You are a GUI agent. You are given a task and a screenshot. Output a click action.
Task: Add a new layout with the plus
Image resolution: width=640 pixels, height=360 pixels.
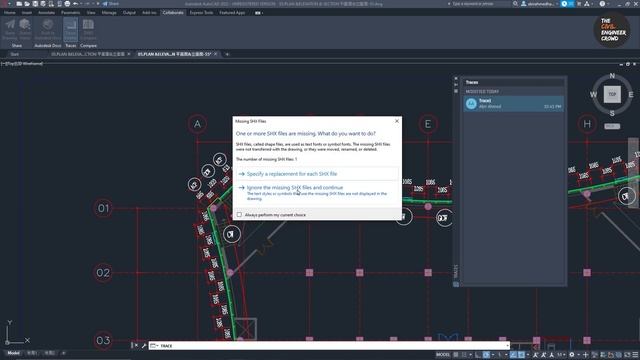click(x=63, y=353)
